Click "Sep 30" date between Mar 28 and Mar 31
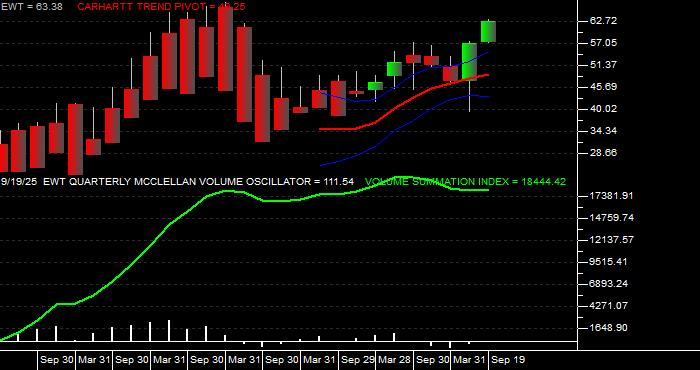 433,360
